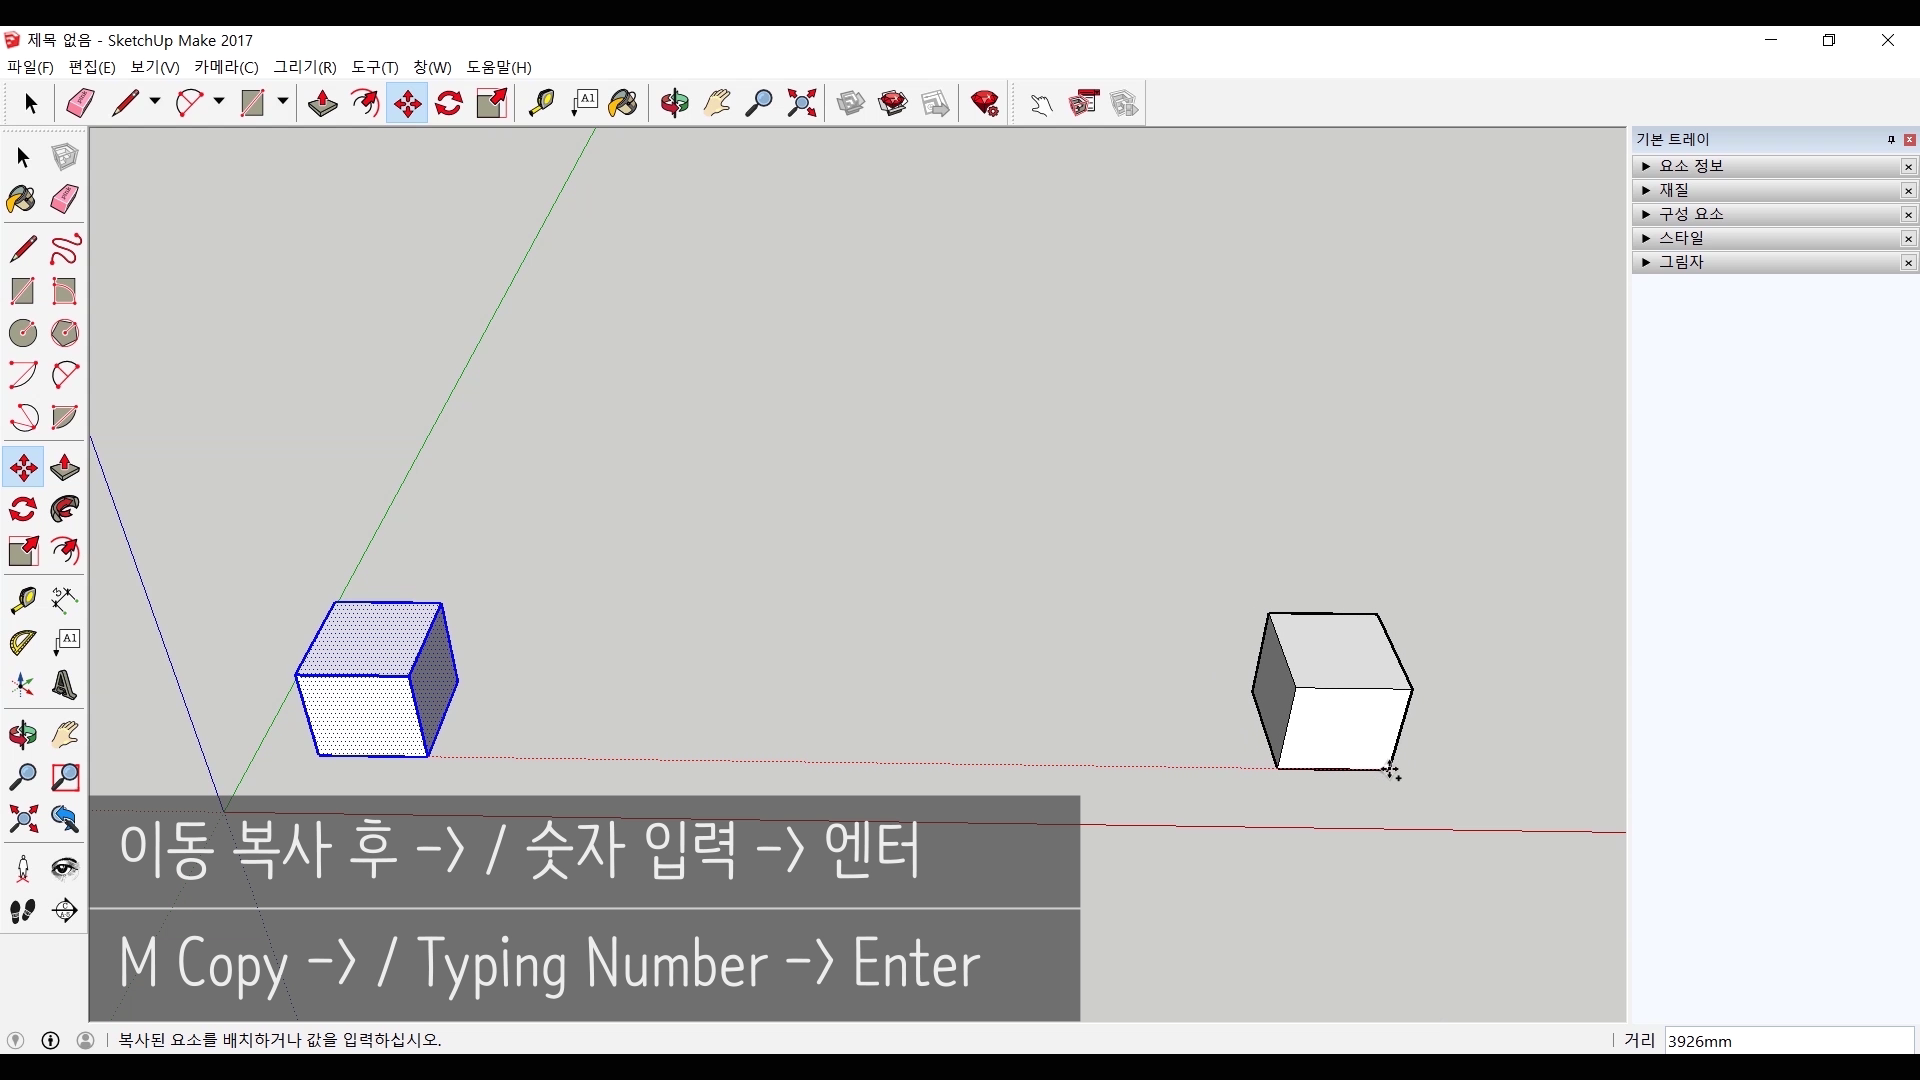The width and height of the screenshot is (1920, 1080).
Task: Open the 카메라(C) menu
Action: (226, 67)
